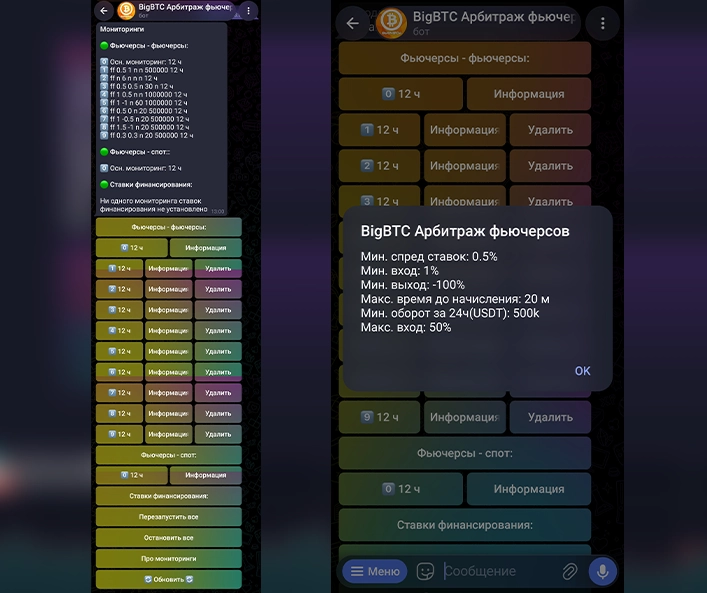Tap Удалить for monitoring 2 in the right phone

pyautogui.click(x=551, y=166)
